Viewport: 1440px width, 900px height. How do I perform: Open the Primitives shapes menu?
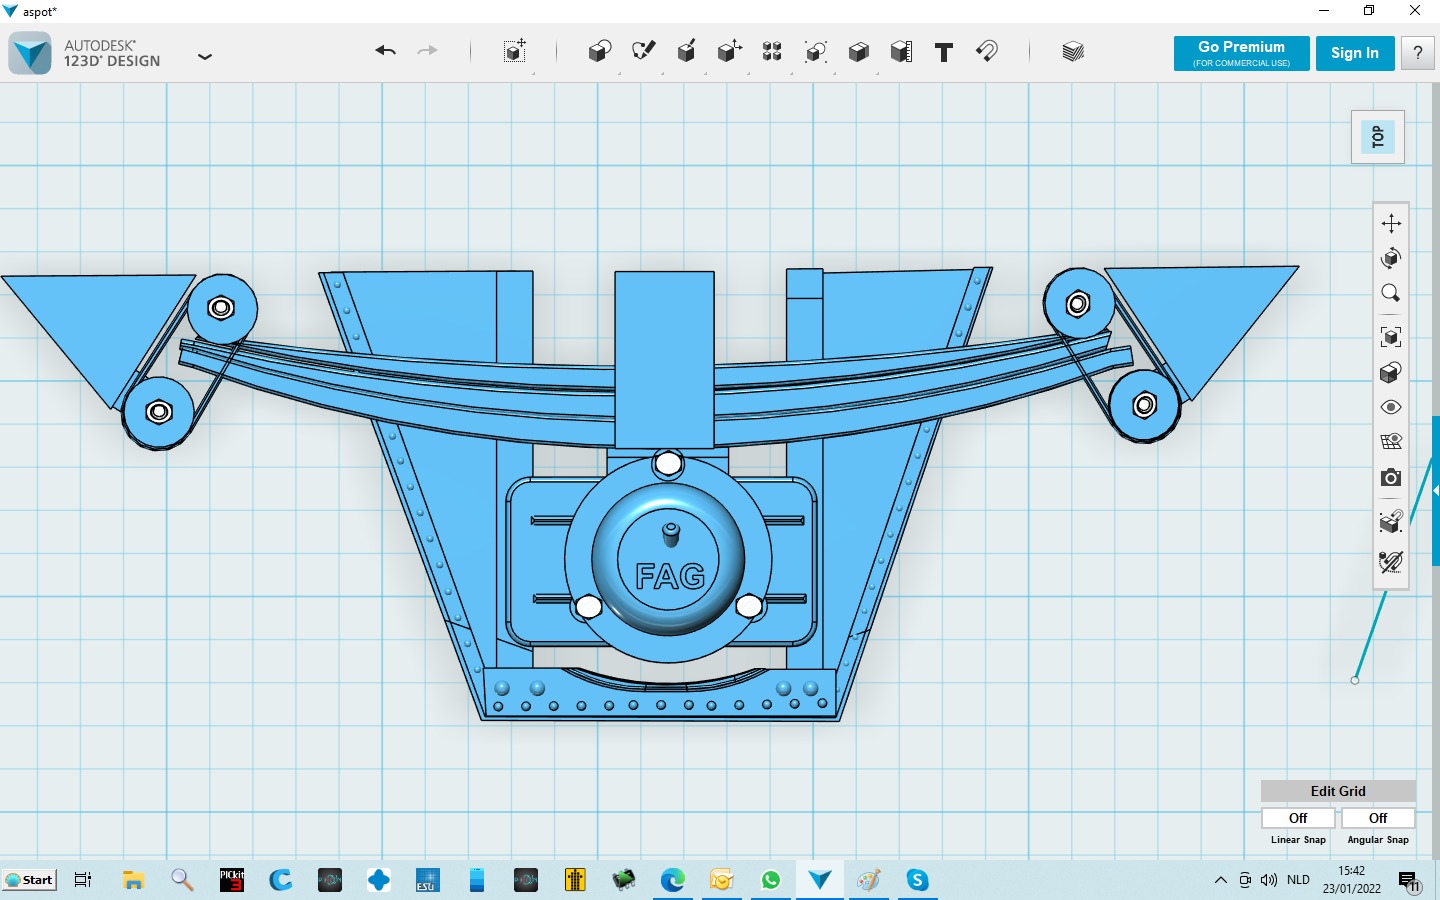pos(600,51)
